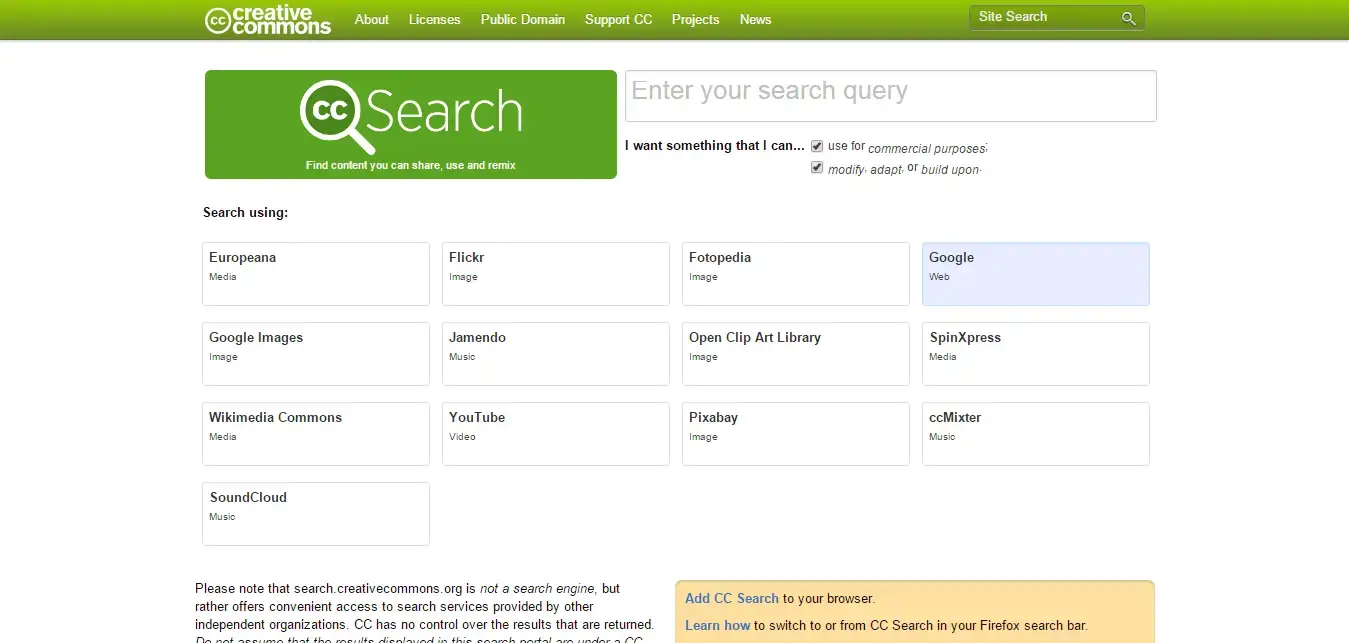
Task: Click the Creative Commons logo
Action: [267, 20]
